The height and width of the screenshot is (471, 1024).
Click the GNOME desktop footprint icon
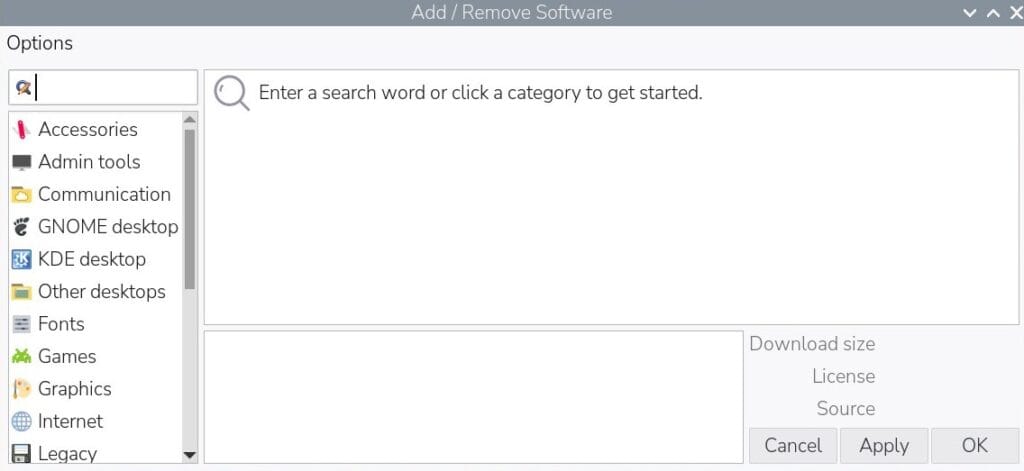pyautogui.click(x=21, y=227)
